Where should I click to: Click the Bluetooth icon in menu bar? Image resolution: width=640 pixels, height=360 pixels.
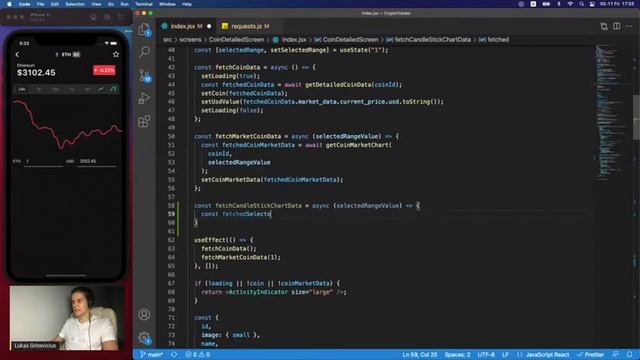click(x=559, y=4)
